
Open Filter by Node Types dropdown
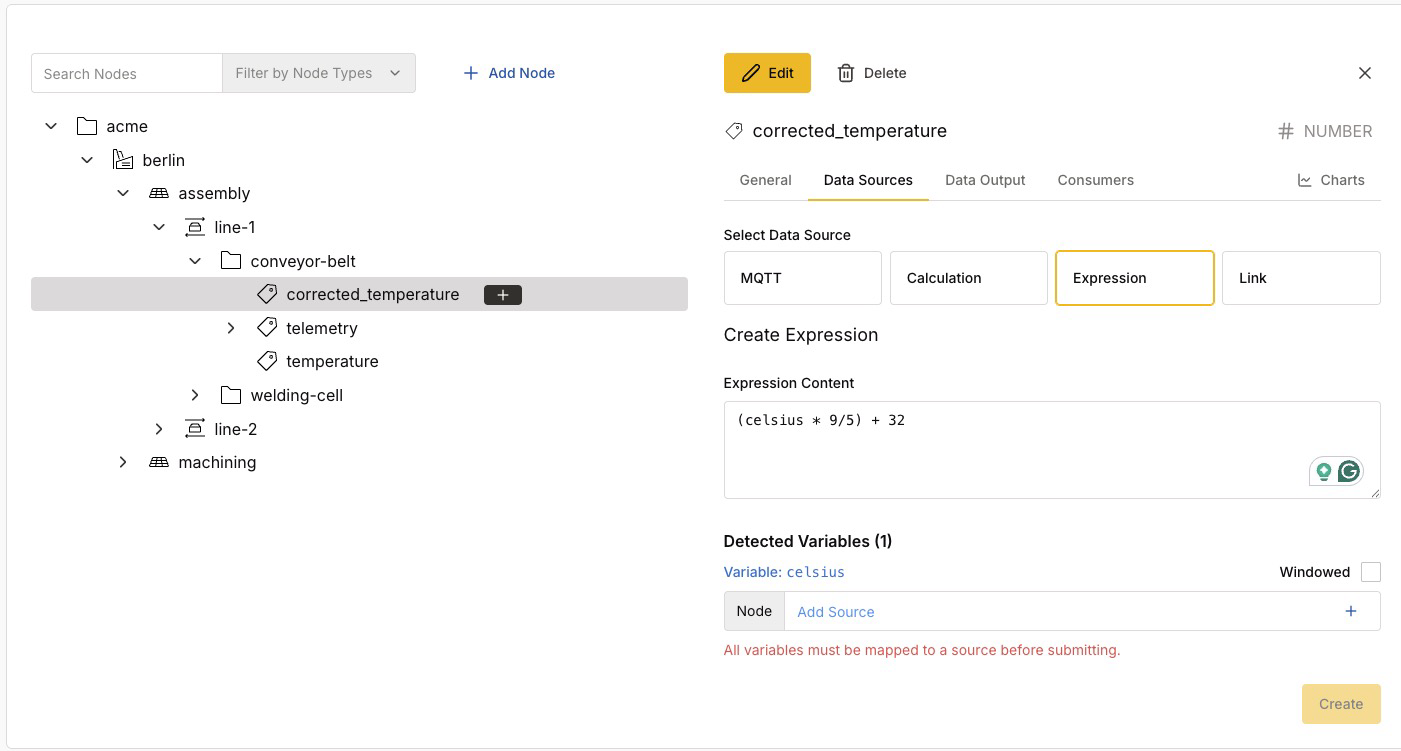click(318, 73)
